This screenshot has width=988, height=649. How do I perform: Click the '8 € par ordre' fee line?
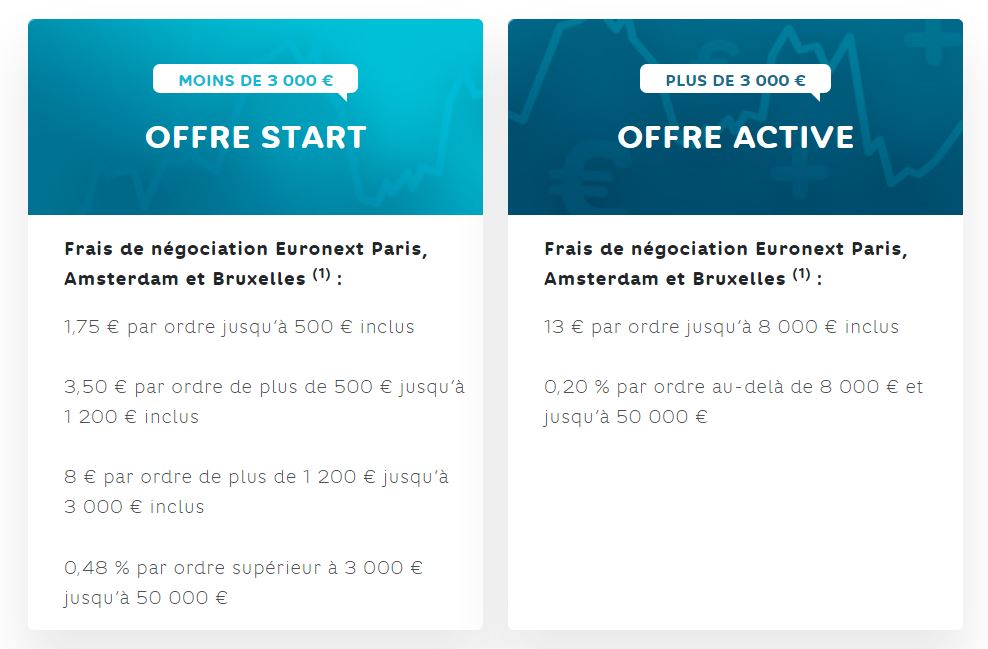pos(256,491)
